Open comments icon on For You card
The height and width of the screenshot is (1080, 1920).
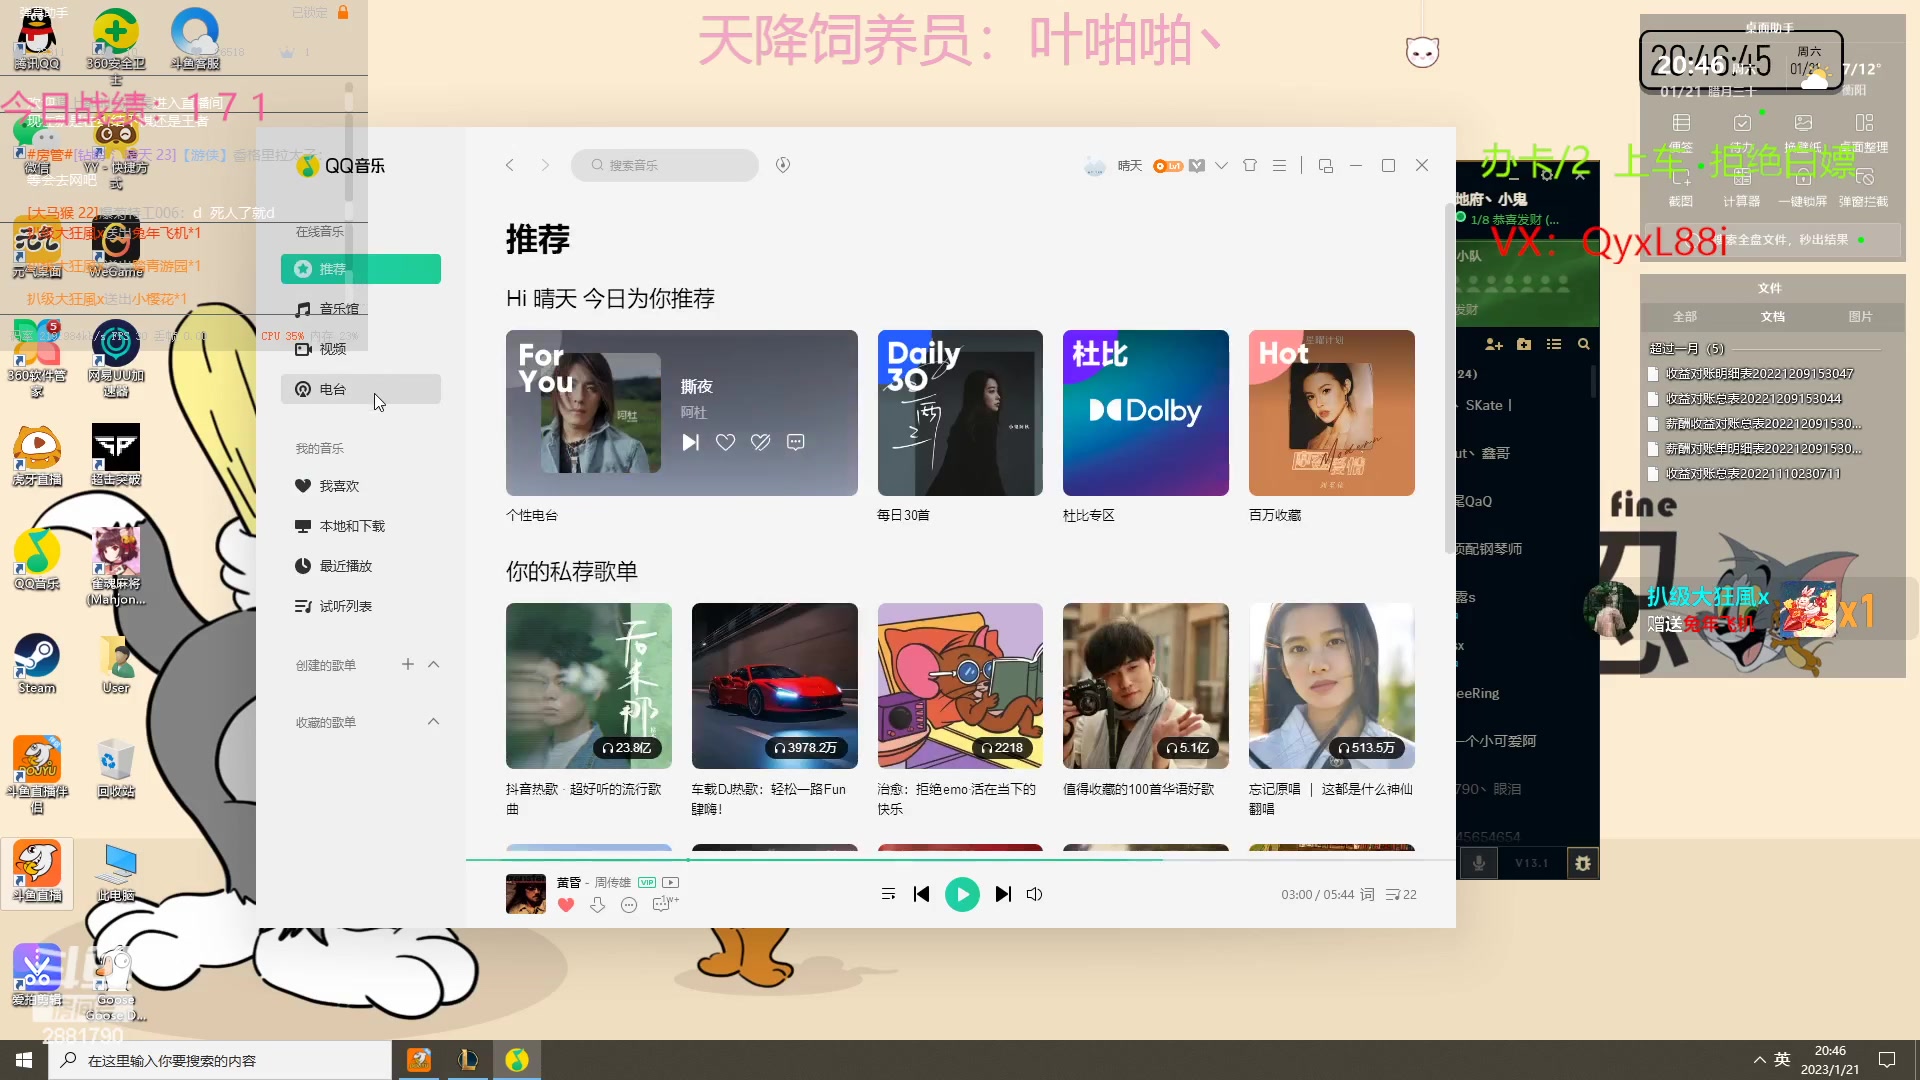tap(796, 442)
